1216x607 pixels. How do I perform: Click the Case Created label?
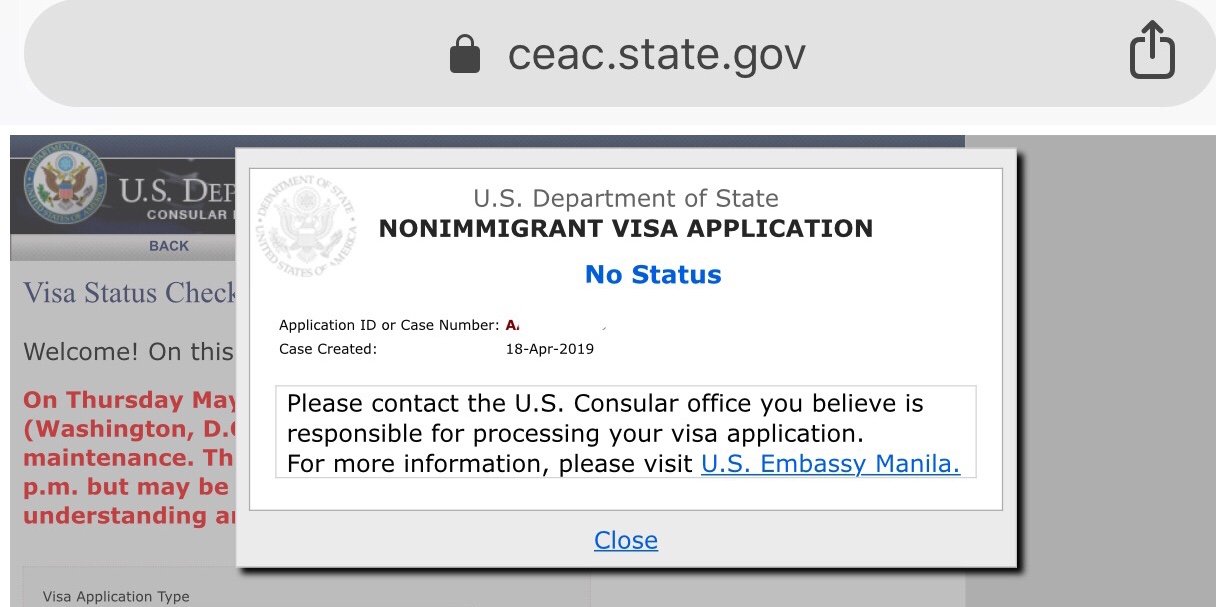pyautogui.click(x=328, y=349)
